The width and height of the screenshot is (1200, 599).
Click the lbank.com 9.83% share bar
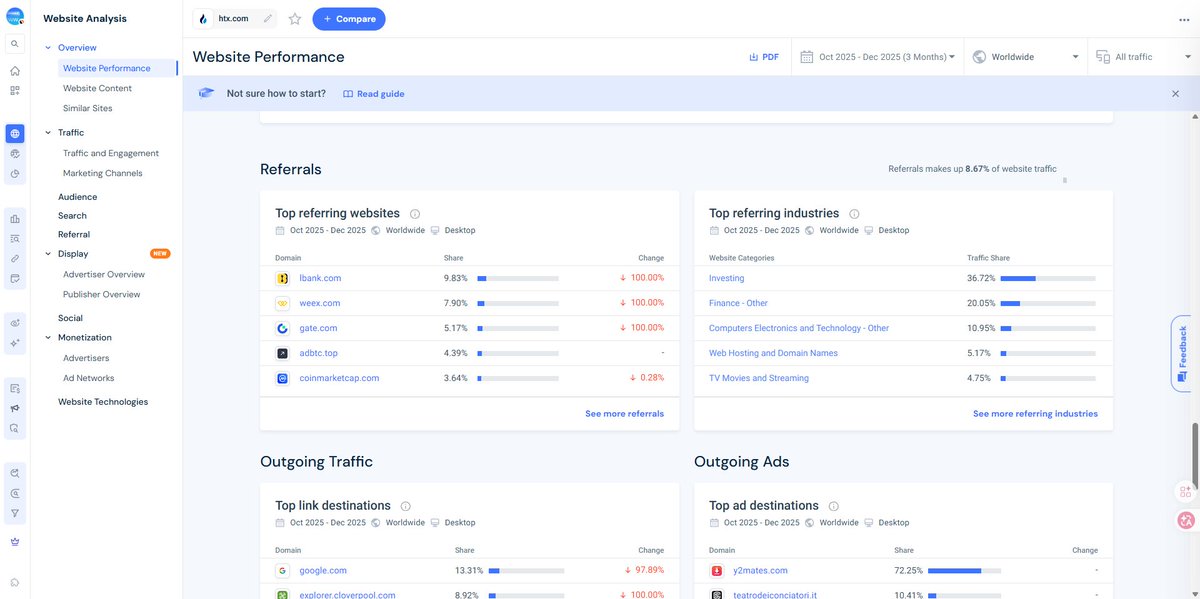pos(520,278)
